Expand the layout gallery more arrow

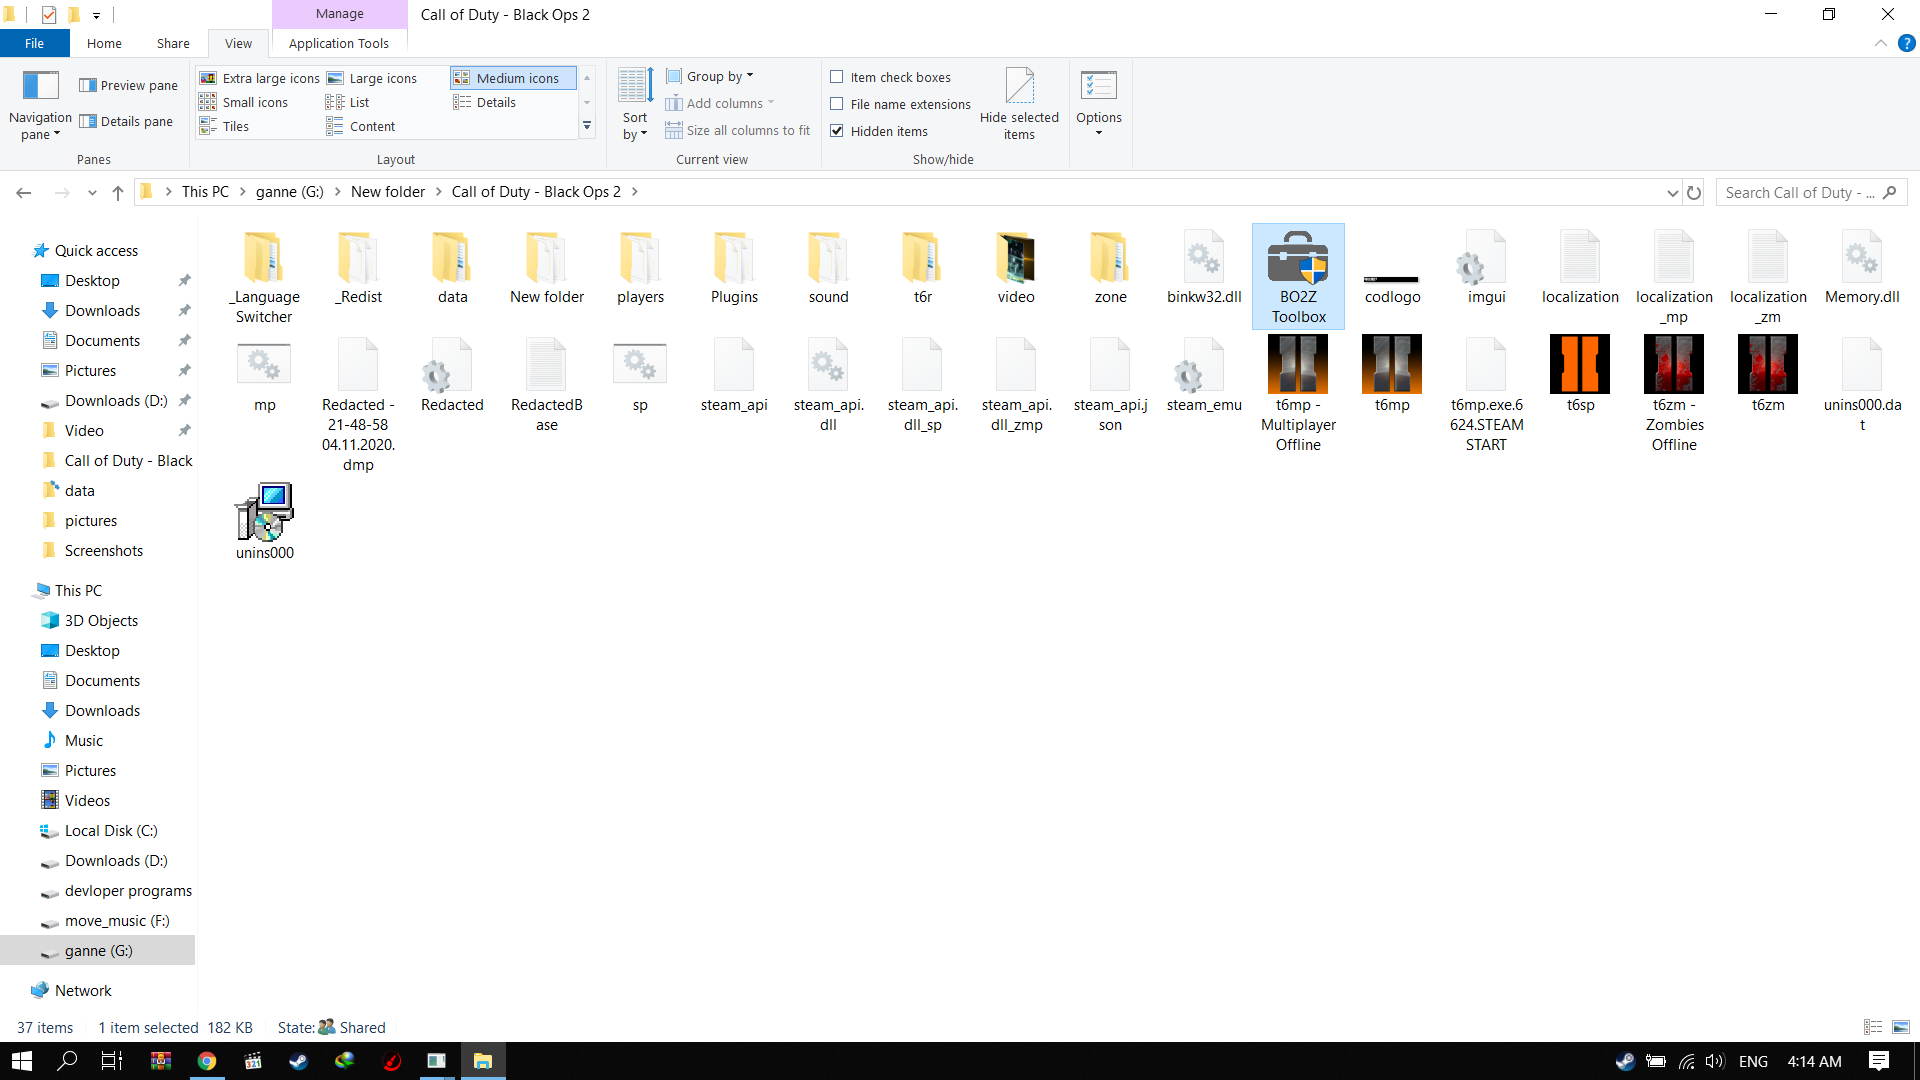point(587,127)
